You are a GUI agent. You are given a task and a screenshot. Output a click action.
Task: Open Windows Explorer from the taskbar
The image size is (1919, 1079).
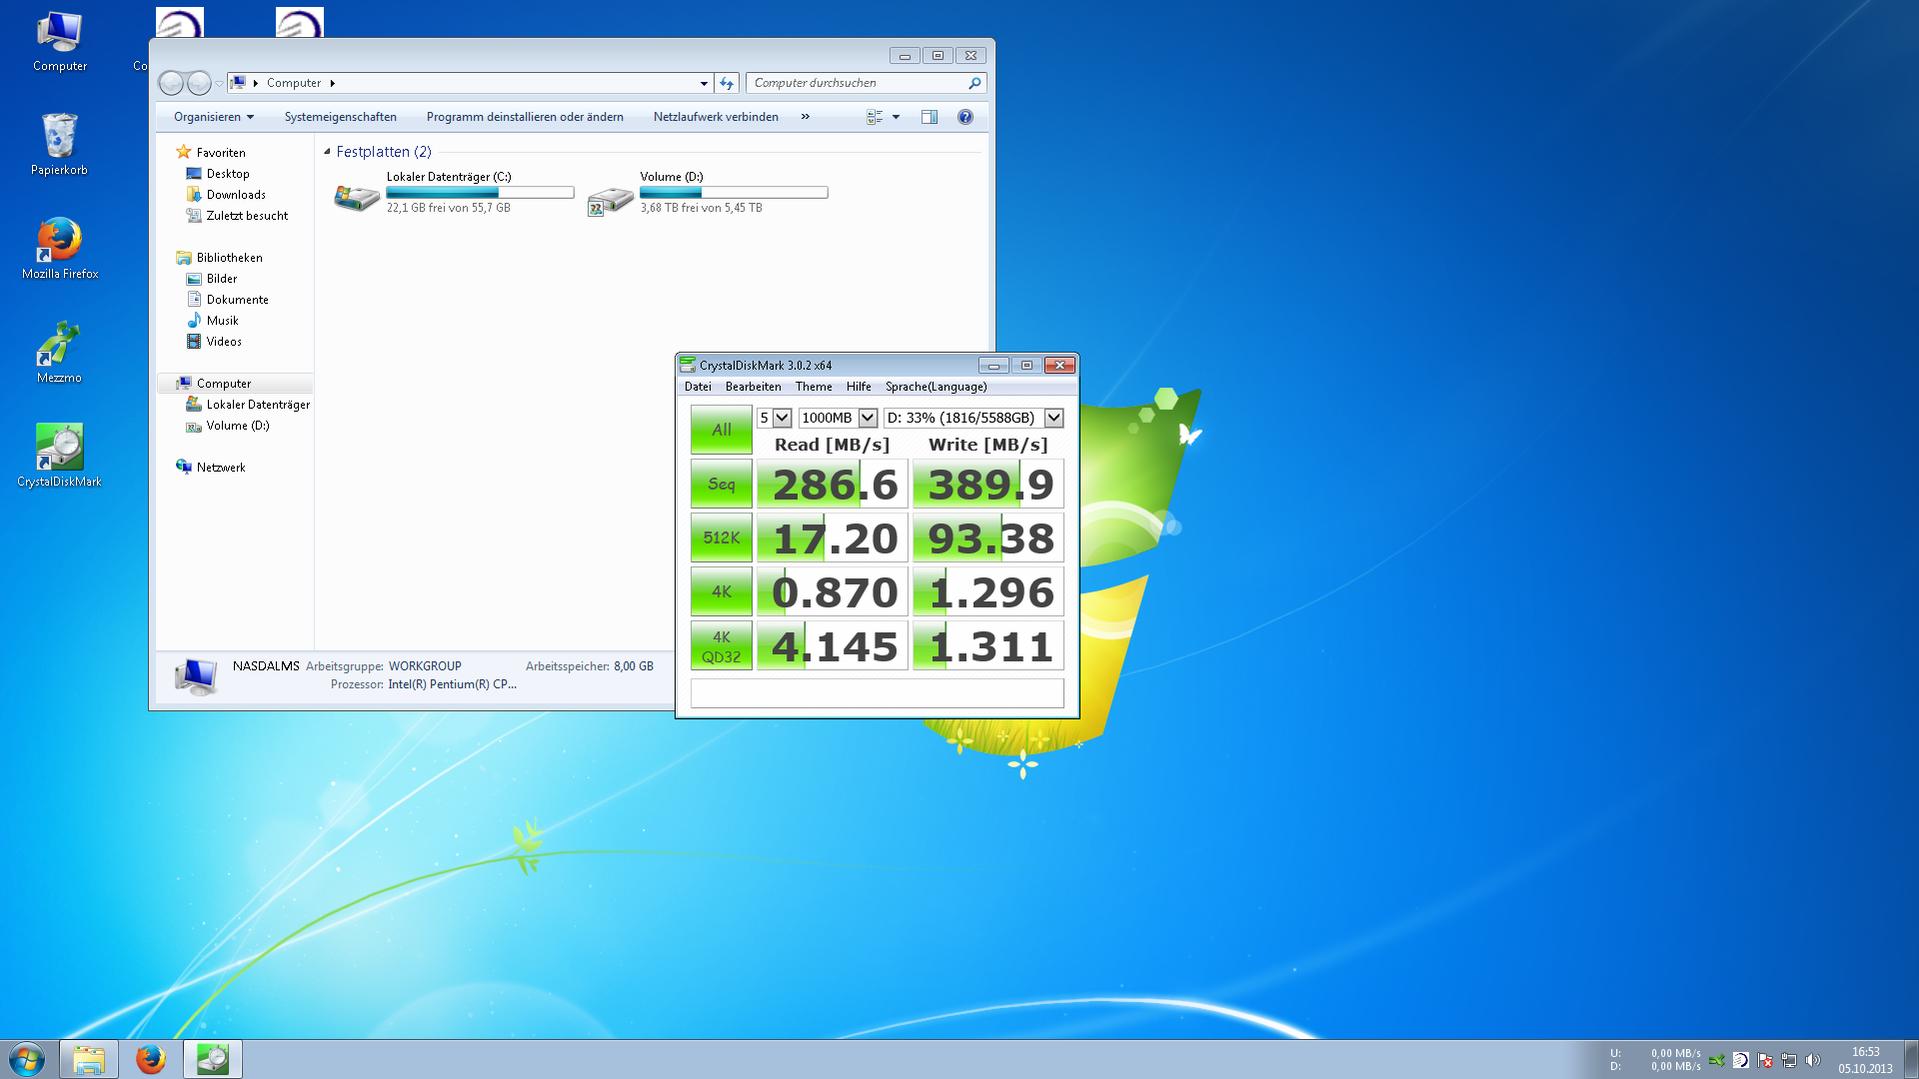(x=89, y=1059)
